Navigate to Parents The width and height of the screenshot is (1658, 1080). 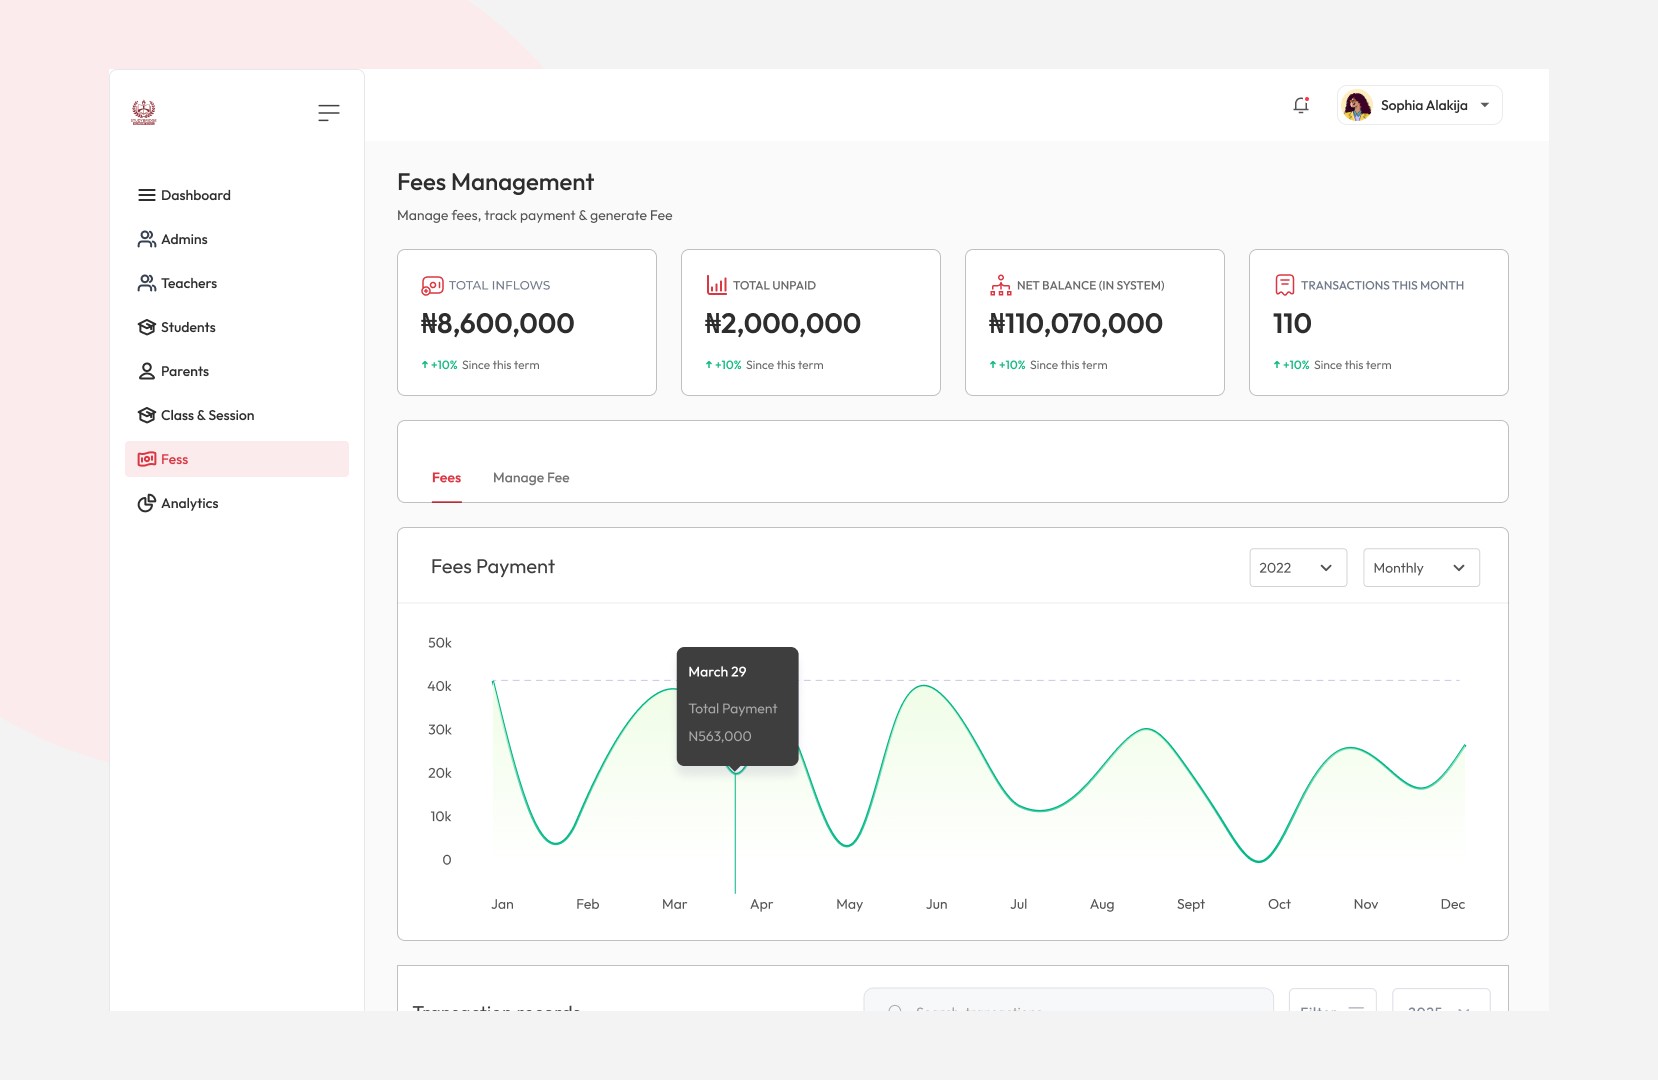coord(237,371)
